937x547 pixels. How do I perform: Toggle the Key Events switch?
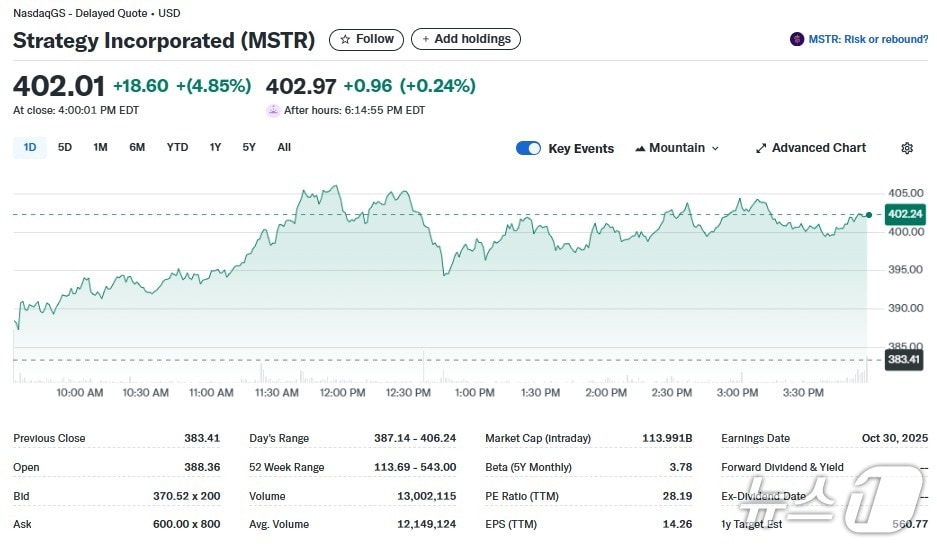(x=528, y=148)
